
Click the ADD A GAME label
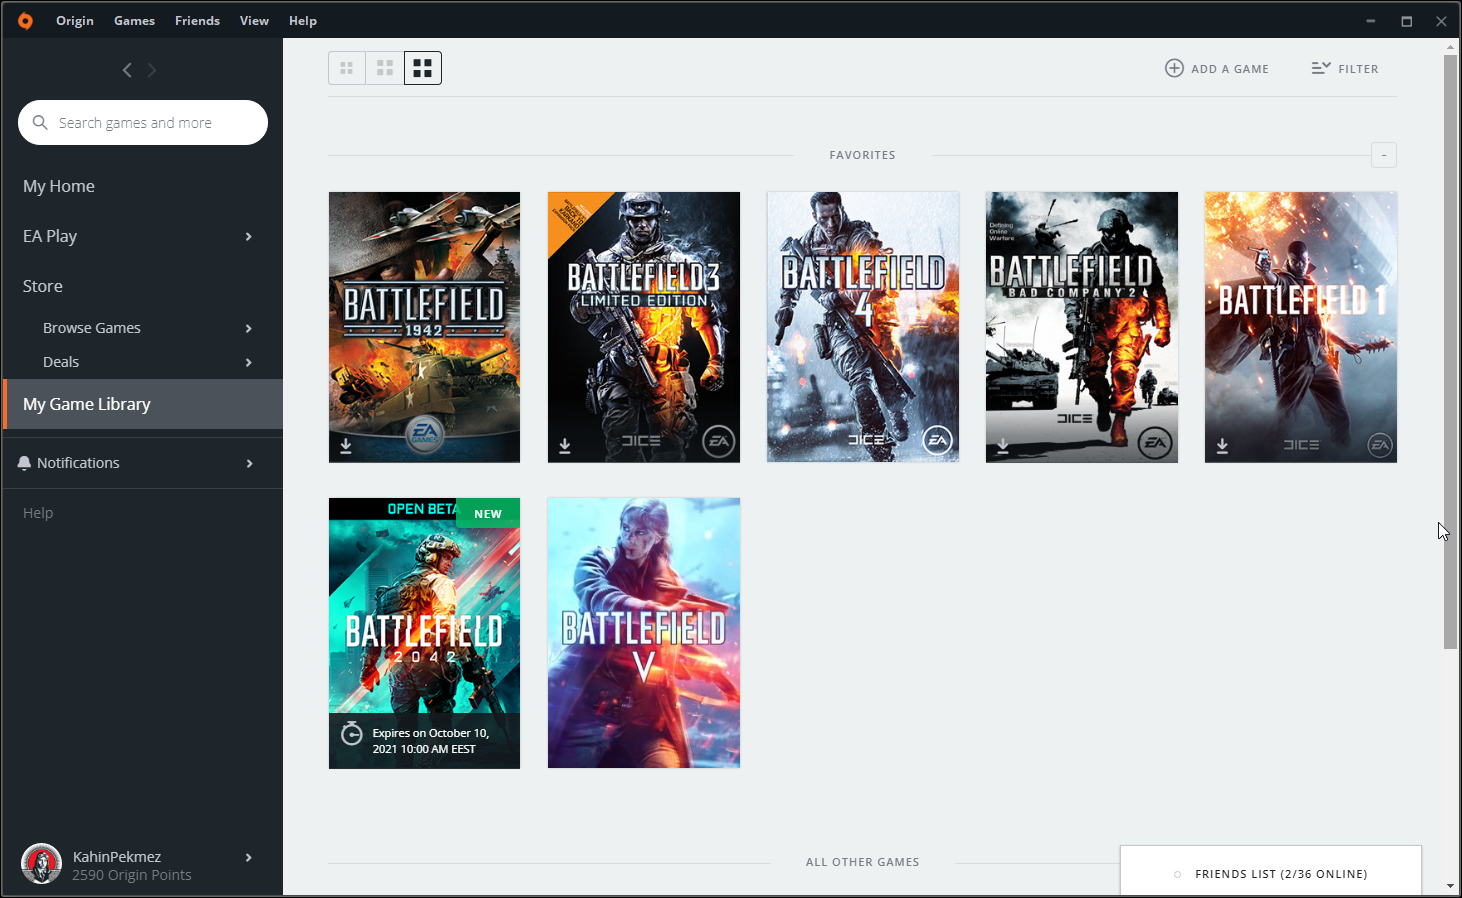pos(1230,69)
